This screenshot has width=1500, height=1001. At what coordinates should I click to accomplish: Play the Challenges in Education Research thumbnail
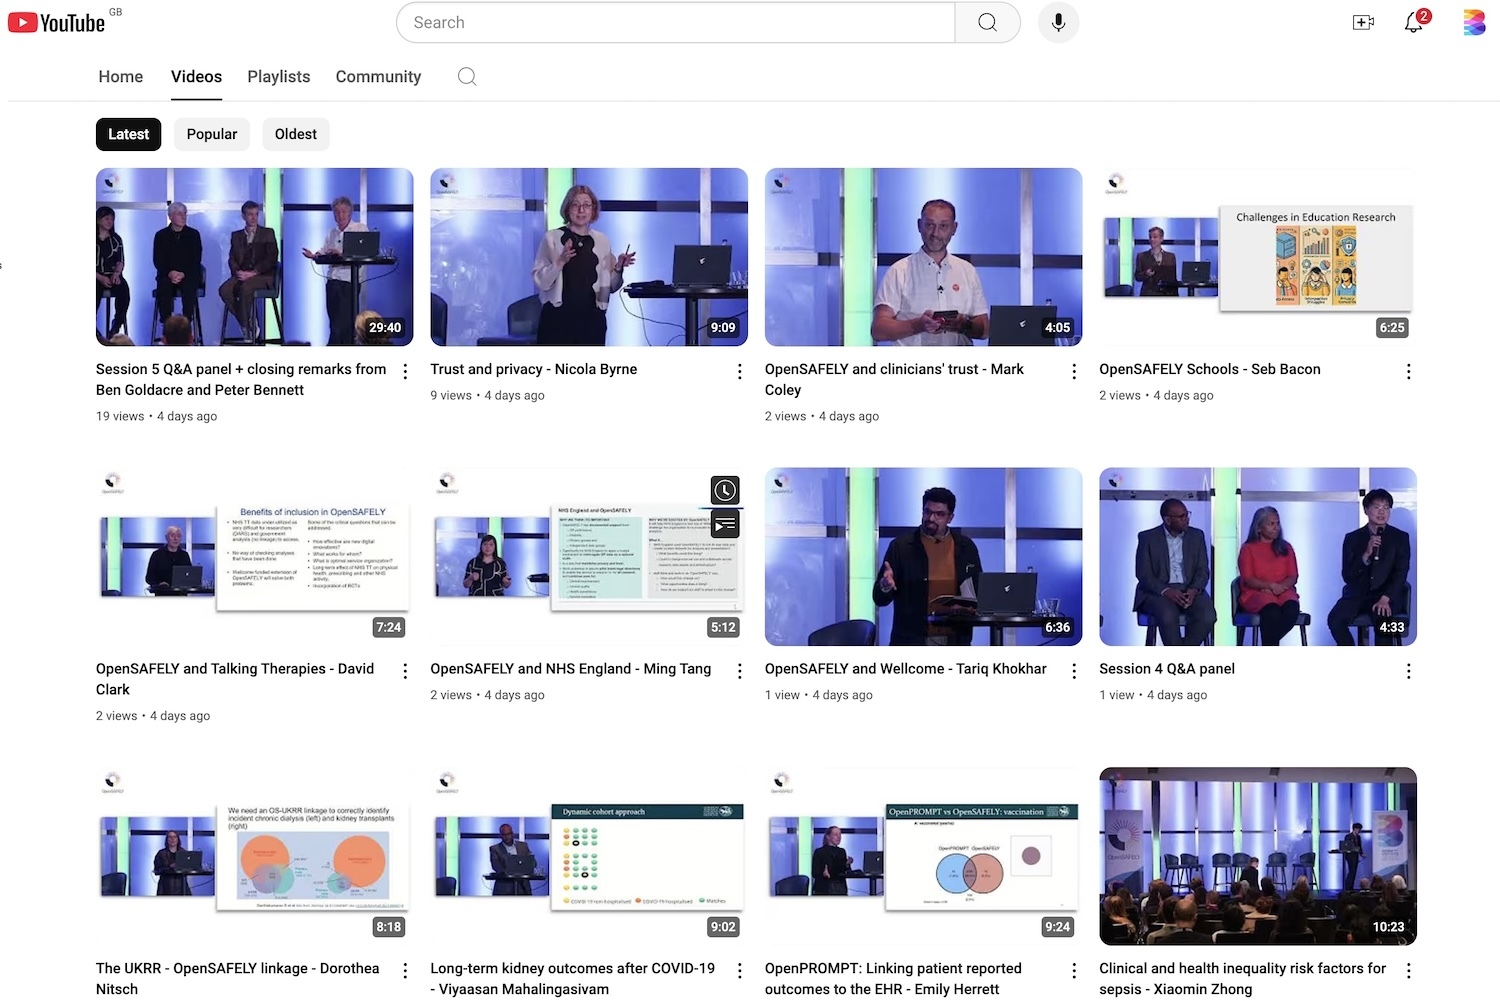tap(1258, 257)
